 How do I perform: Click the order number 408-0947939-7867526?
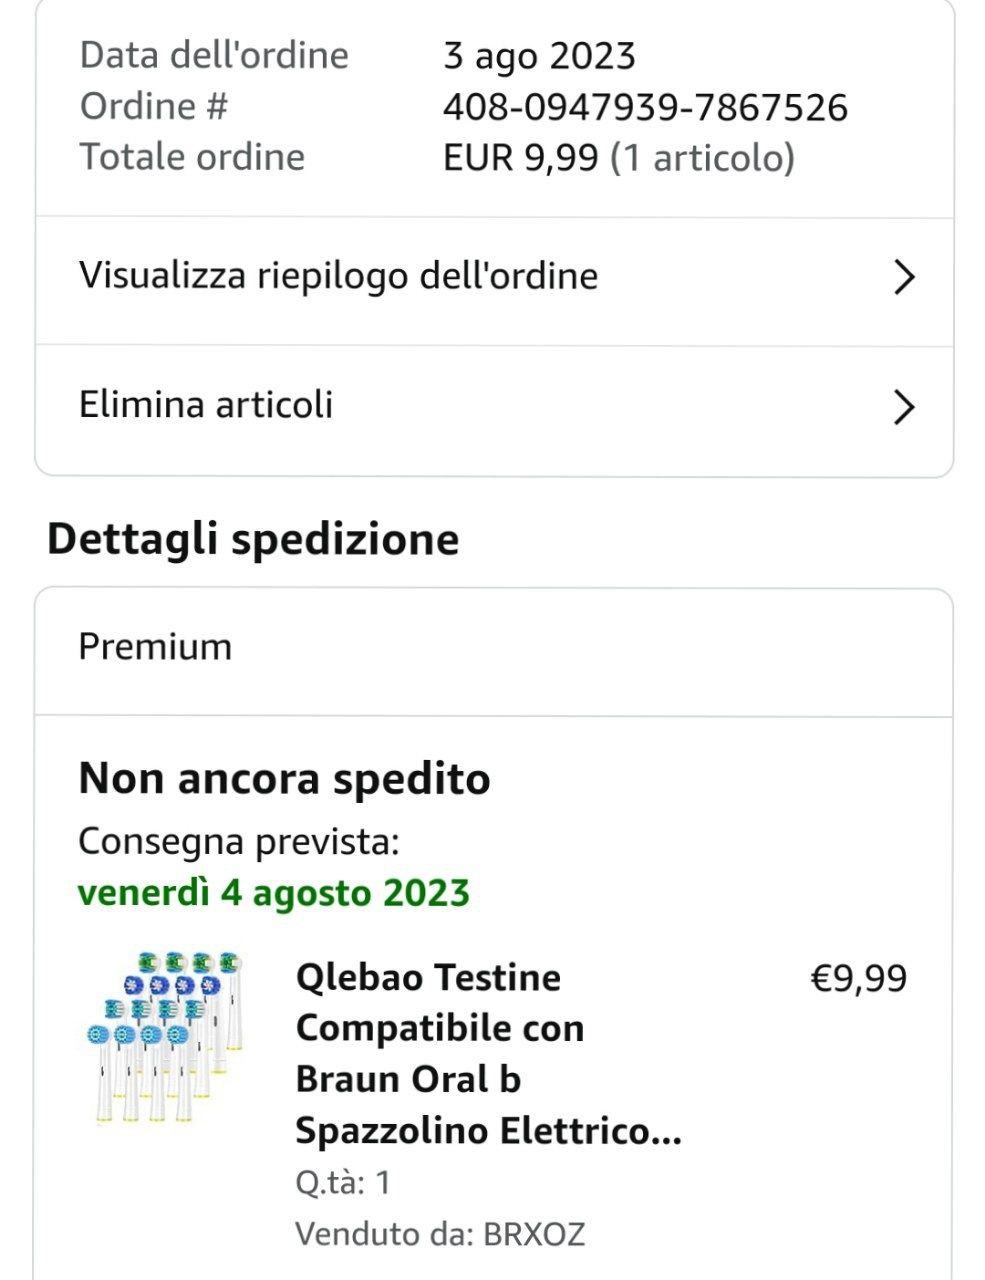point(645,107)
